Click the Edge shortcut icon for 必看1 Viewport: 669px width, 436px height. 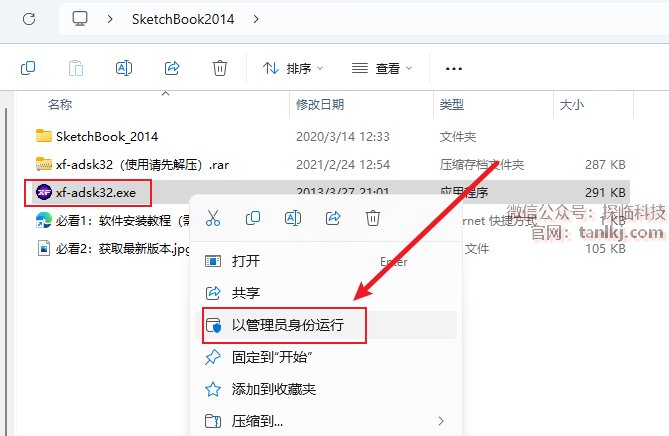44,221
